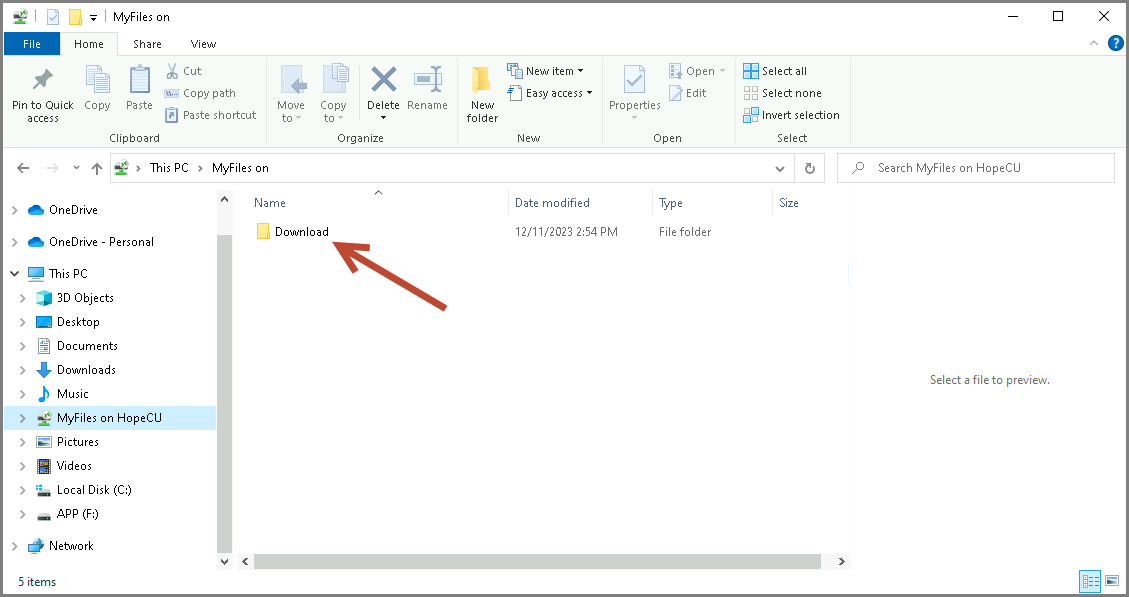Switch to the Share tab
Viewport: 1129px width, 597px height.
pos(147,44)
